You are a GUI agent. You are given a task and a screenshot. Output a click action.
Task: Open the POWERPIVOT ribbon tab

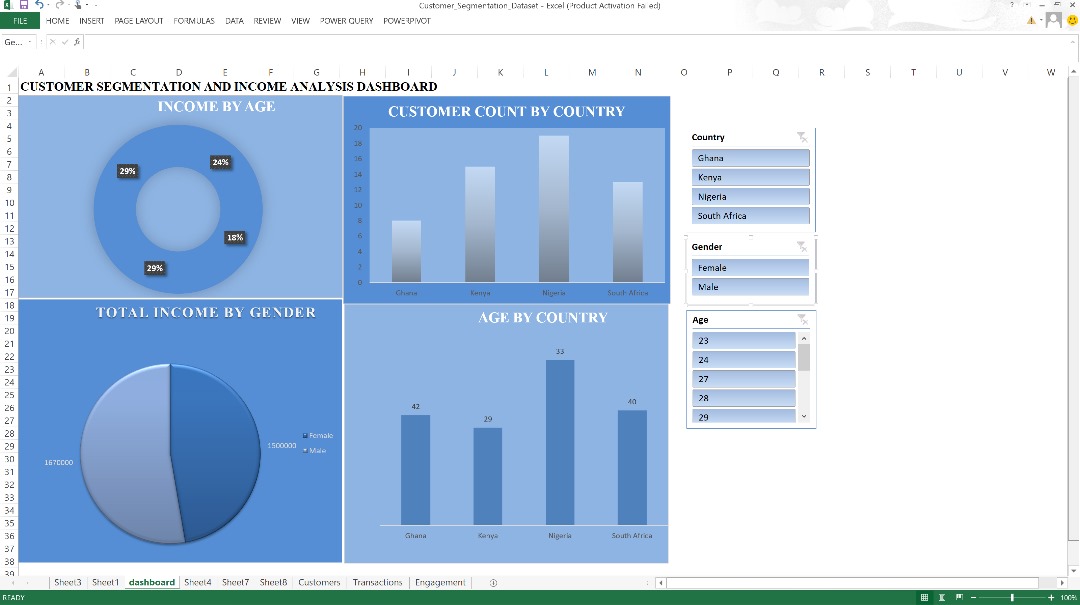(x=406, y=21)
